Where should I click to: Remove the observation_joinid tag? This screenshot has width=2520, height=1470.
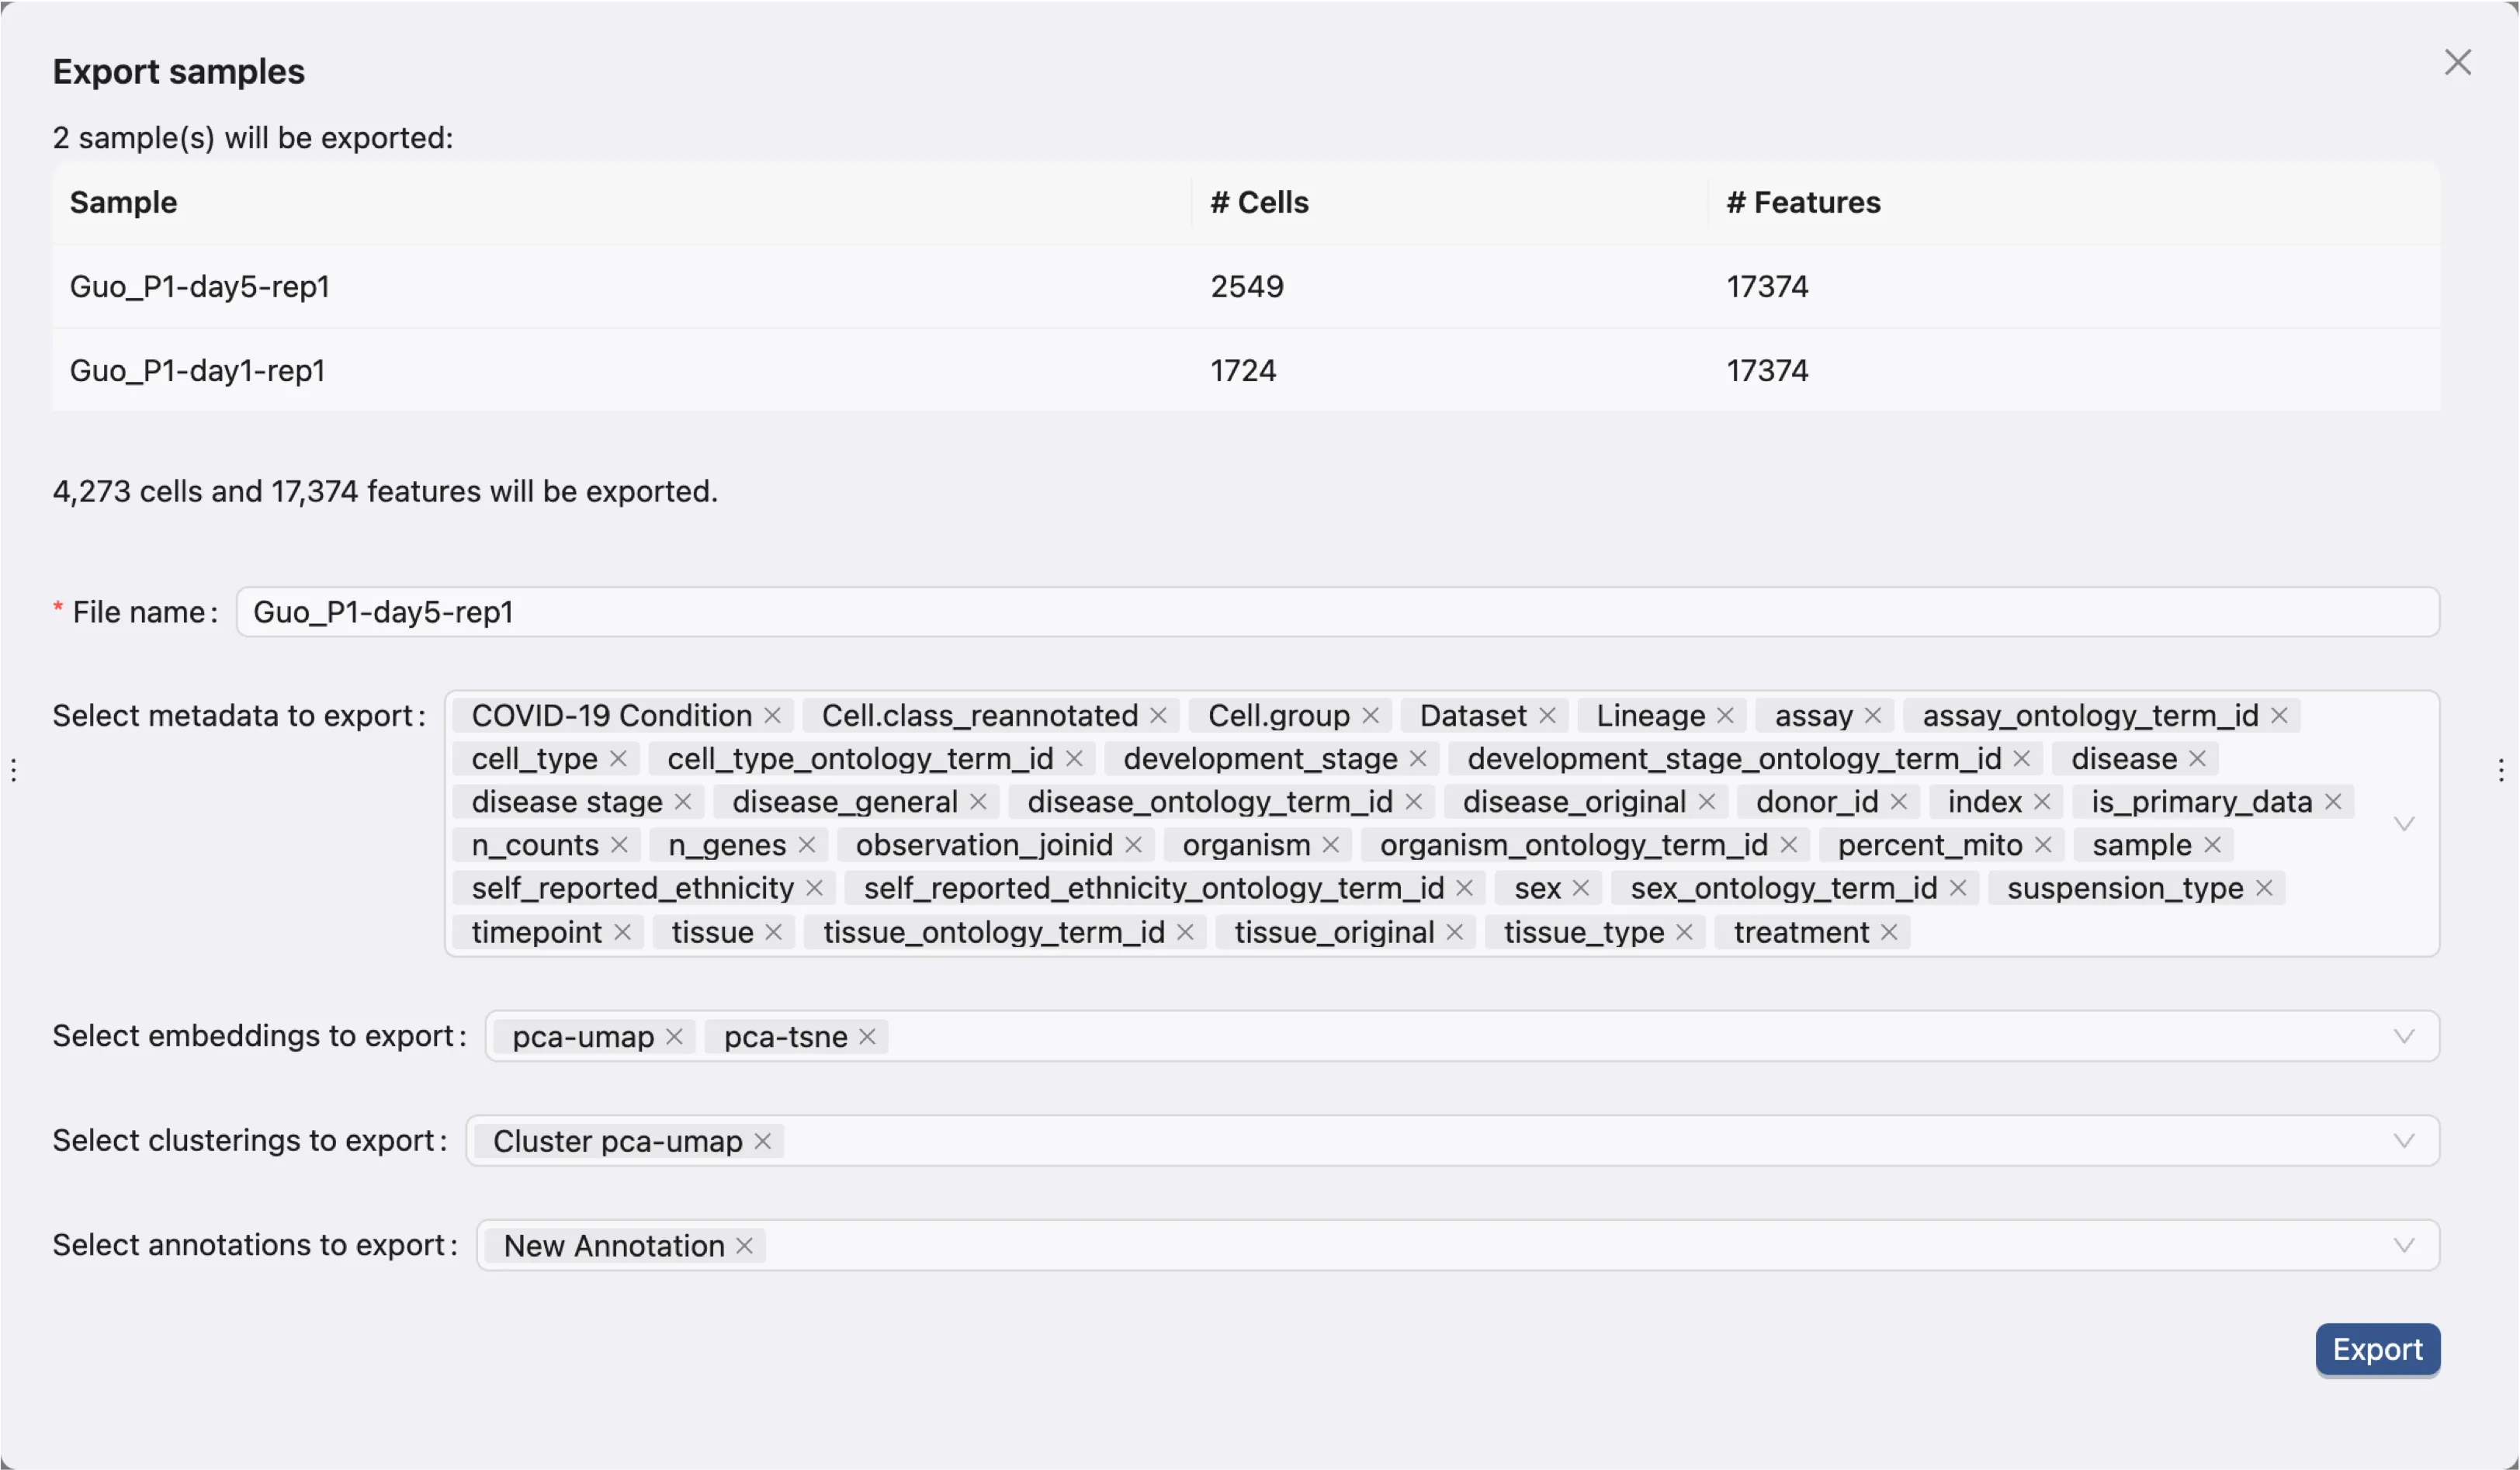1133,845
